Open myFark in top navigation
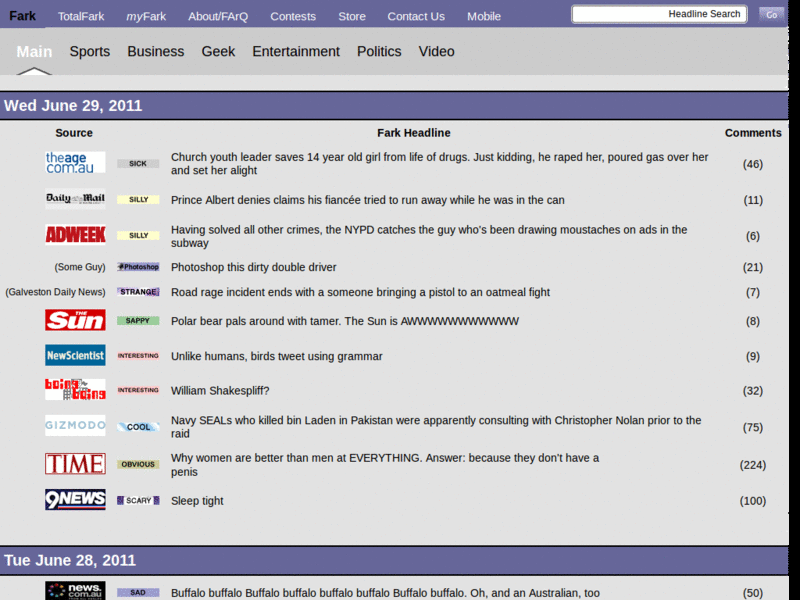 (x=146, y=16)
